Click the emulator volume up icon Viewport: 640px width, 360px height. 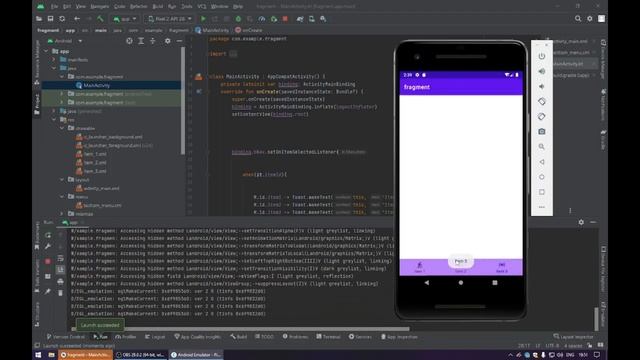[542, 71]
